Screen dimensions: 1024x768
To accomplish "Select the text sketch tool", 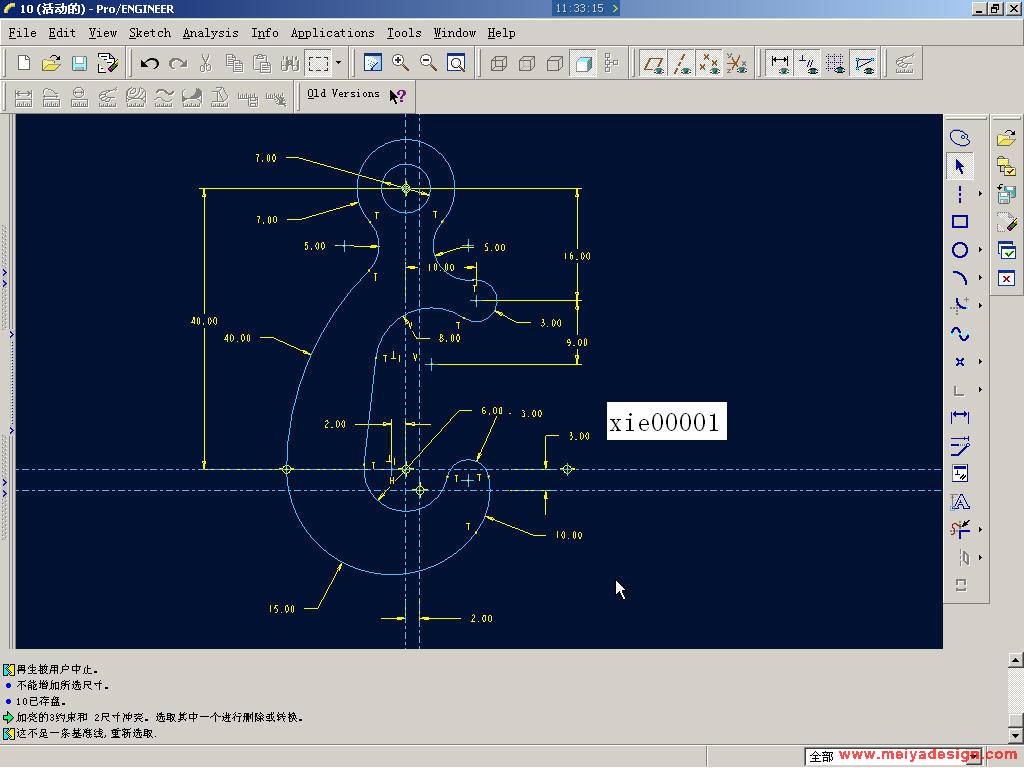I will pyautogui.click(x=959, y=502).
